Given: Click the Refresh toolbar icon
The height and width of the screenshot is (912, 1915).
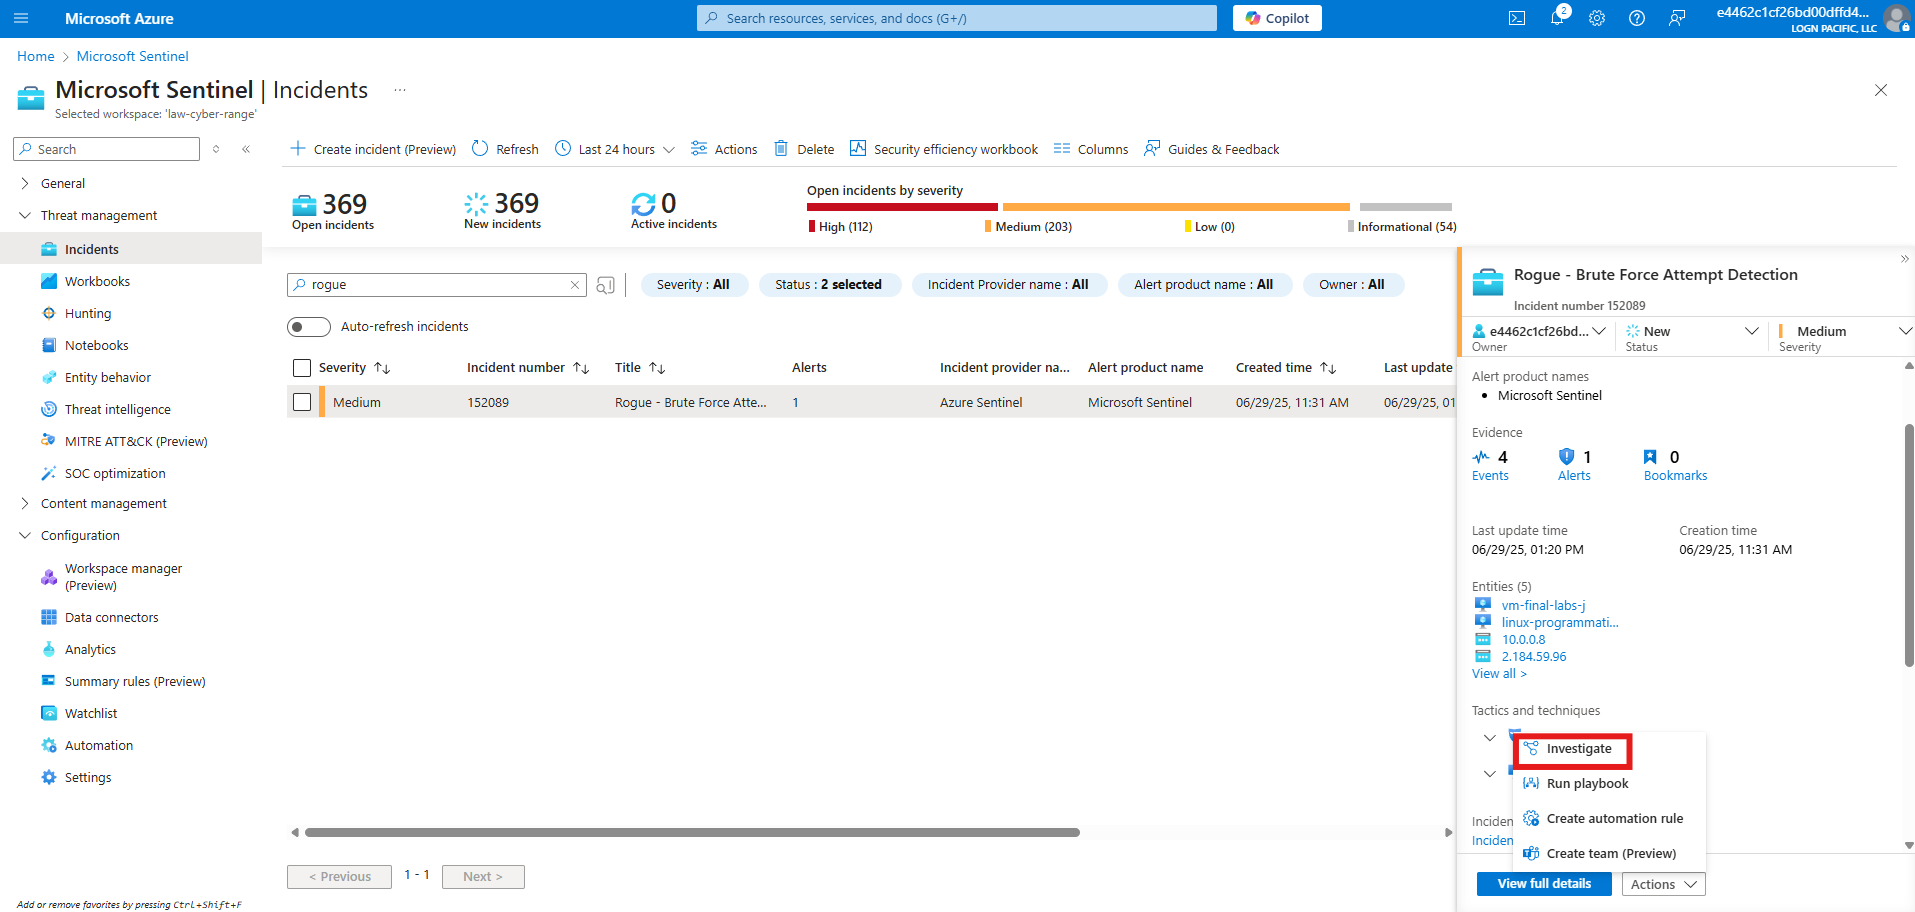Looking at the screenshot, I should (480, 148).
